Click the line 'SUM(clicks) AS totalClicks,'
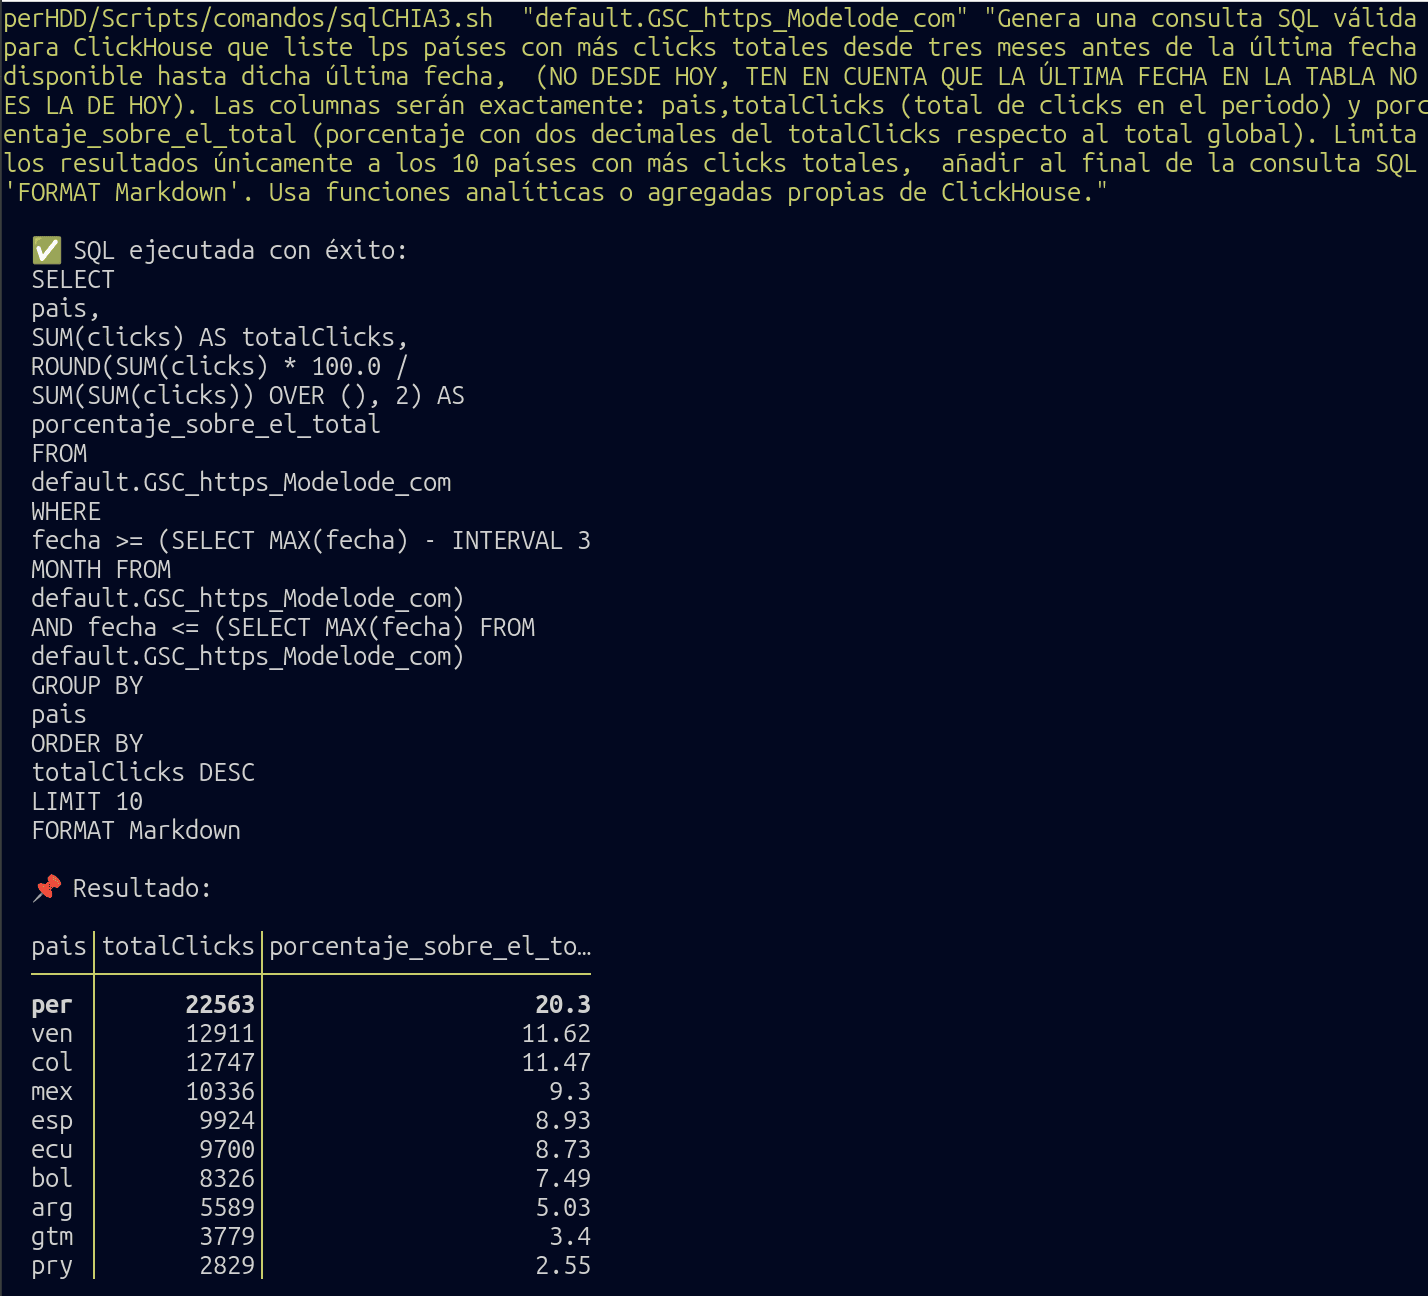1428x1296 pixels. coord(220,338)
